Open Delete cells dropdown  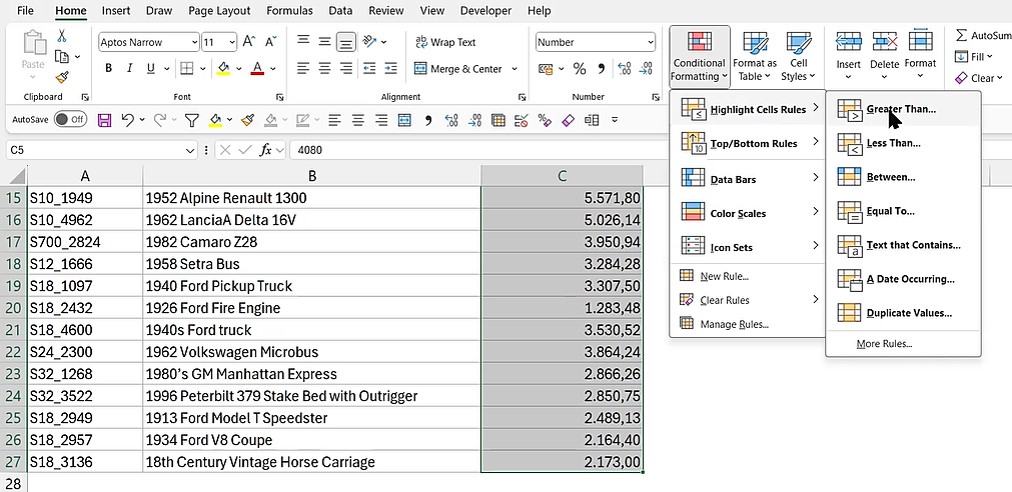[884, 77]
